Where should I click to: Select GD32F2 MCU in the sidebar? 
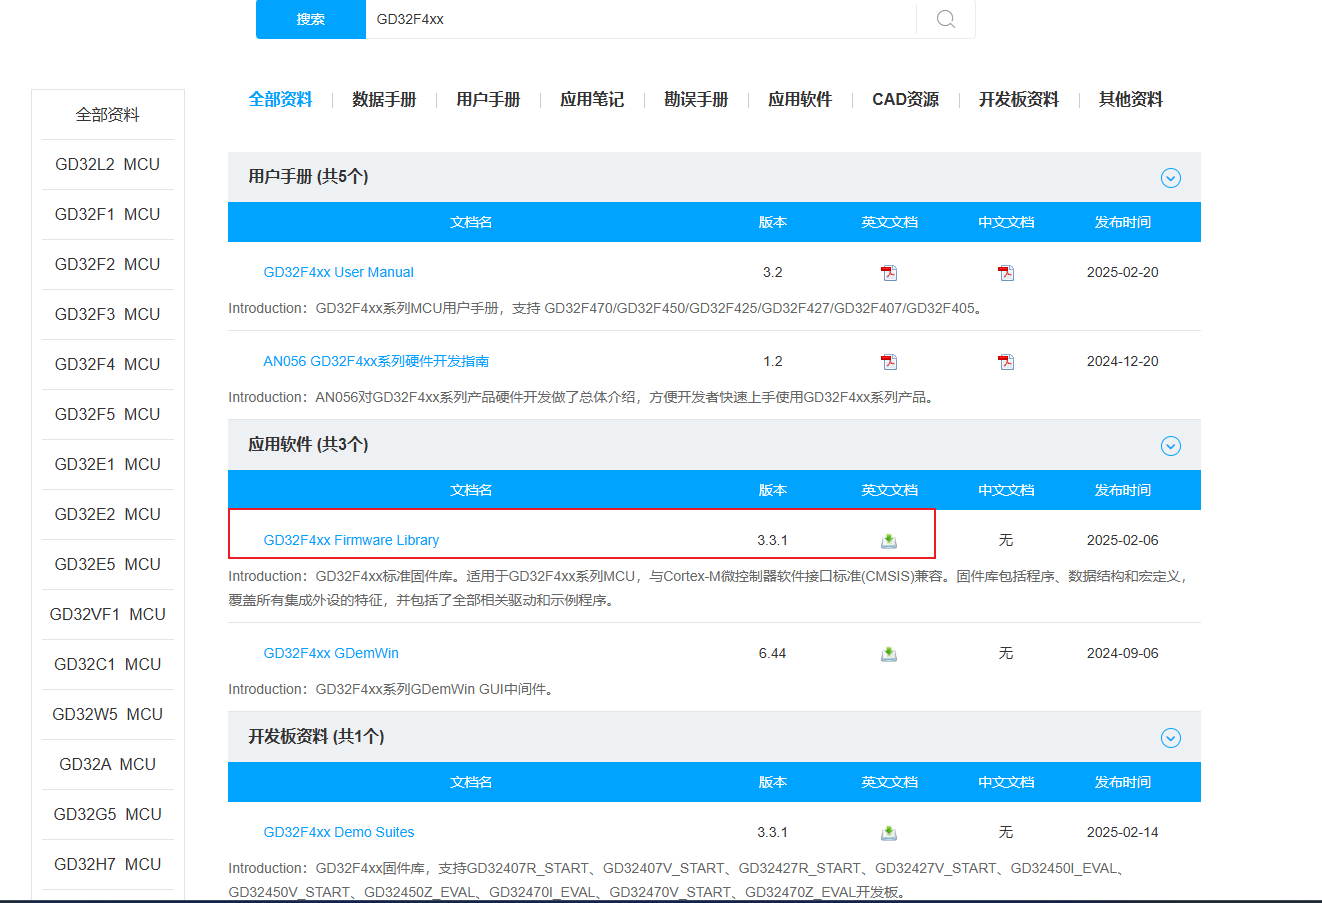(x=108, y=264)
